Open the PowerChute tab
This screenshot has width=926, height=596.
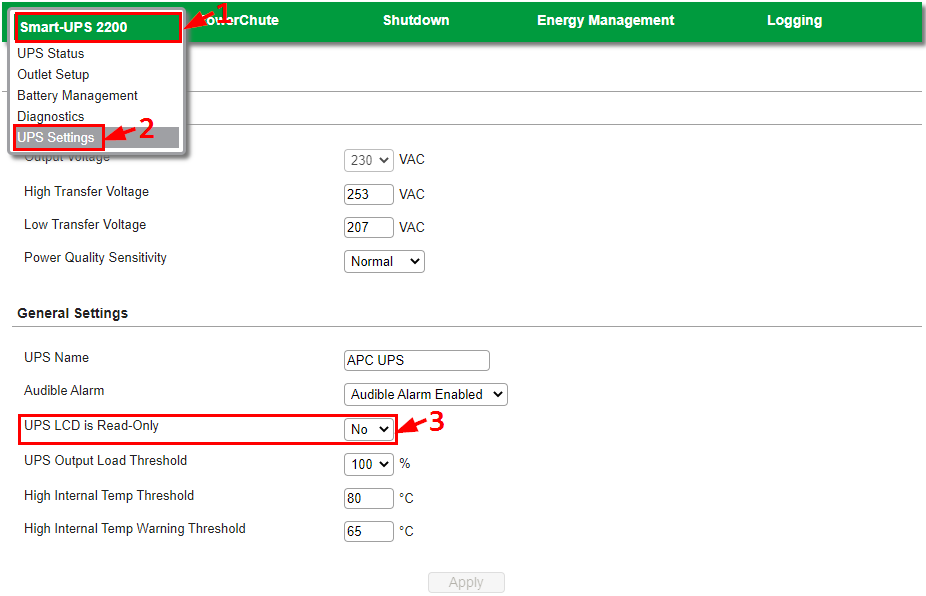point(239,20)
